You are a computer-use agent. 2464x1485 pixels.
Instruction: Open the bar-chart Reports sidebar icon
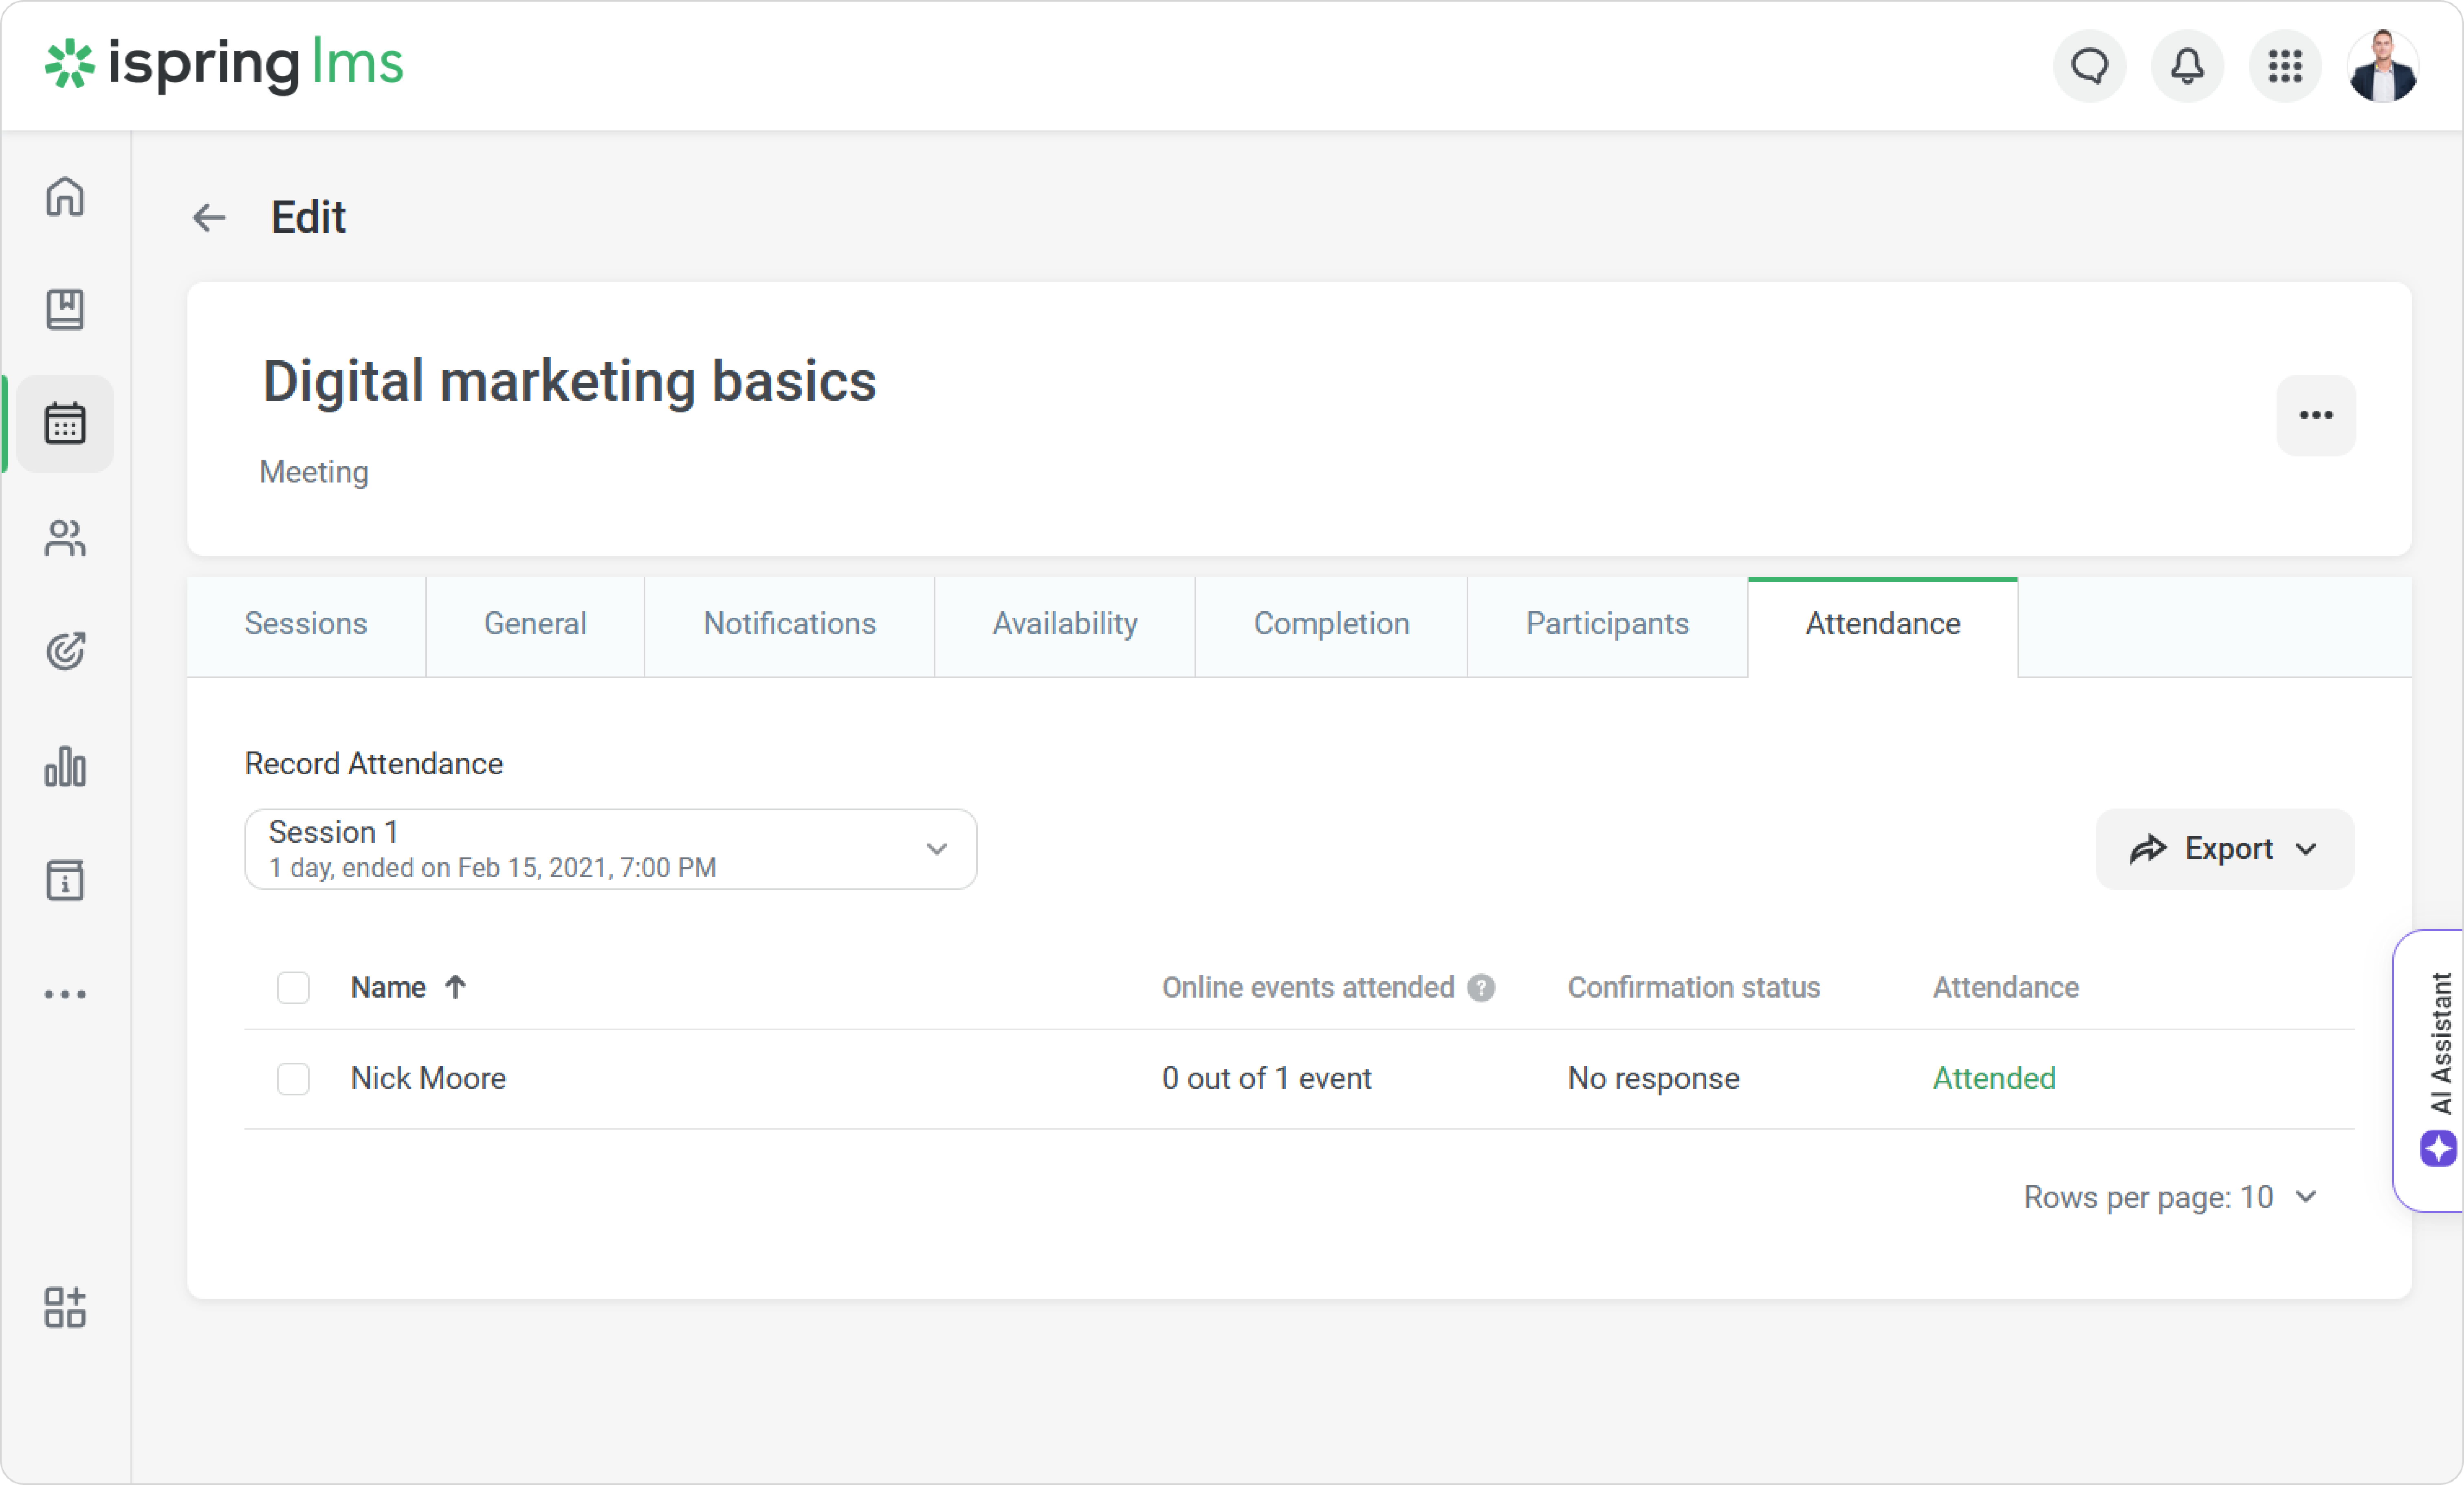pyautogui.click(x=65, y=767)
